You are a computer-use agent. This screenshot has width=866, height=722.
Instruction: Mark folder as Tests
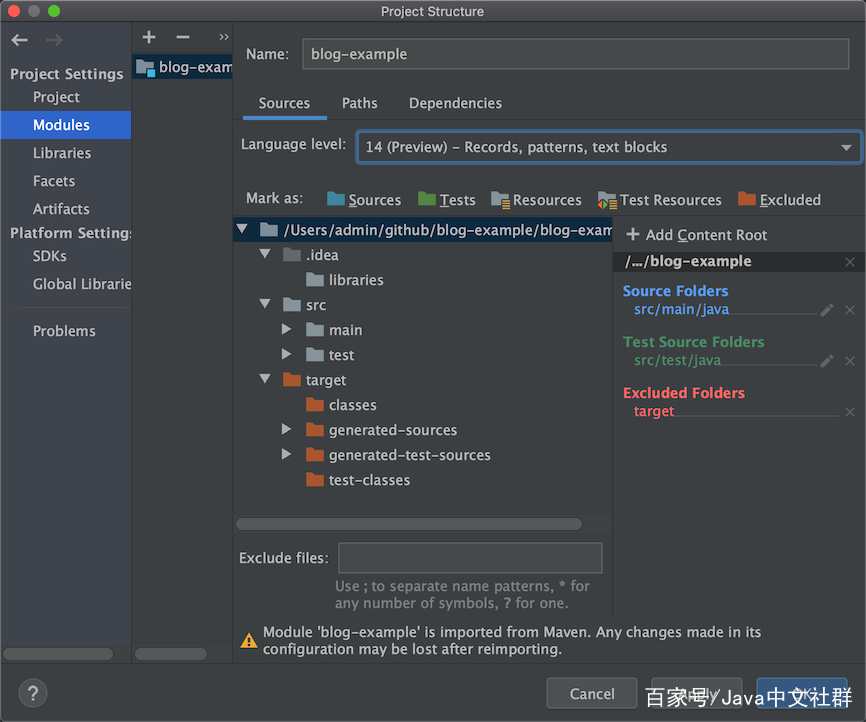(447, 199)
